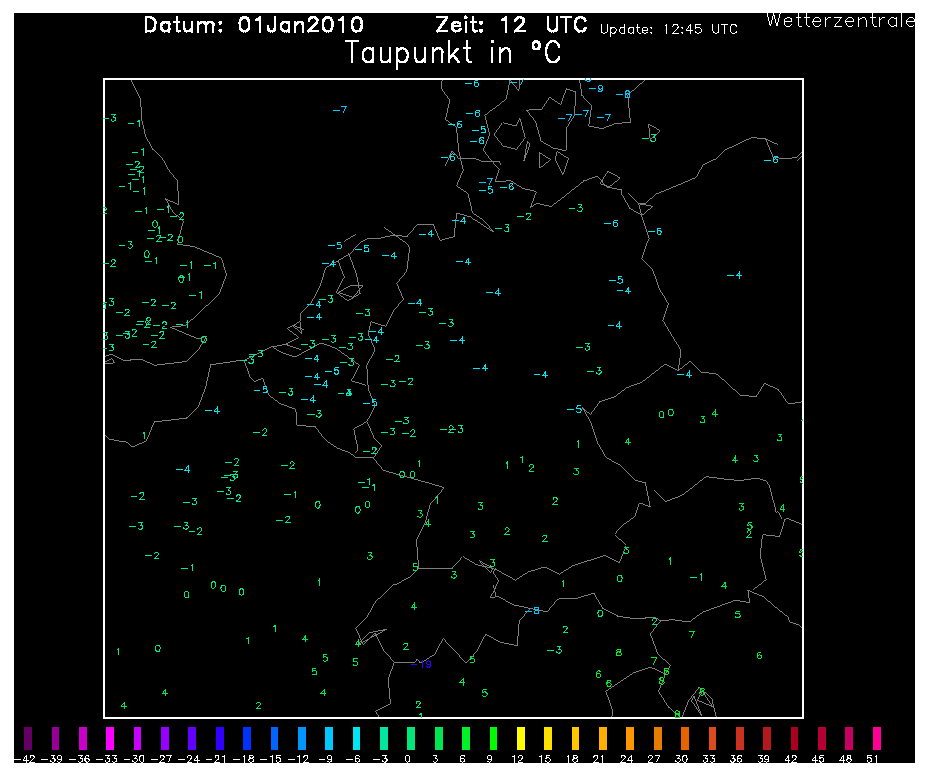Image resolution: width=928 pixels, height=776 pixels.
Task: Click the cyan legend swatch above -6
Action: click(x=356, y=738)
